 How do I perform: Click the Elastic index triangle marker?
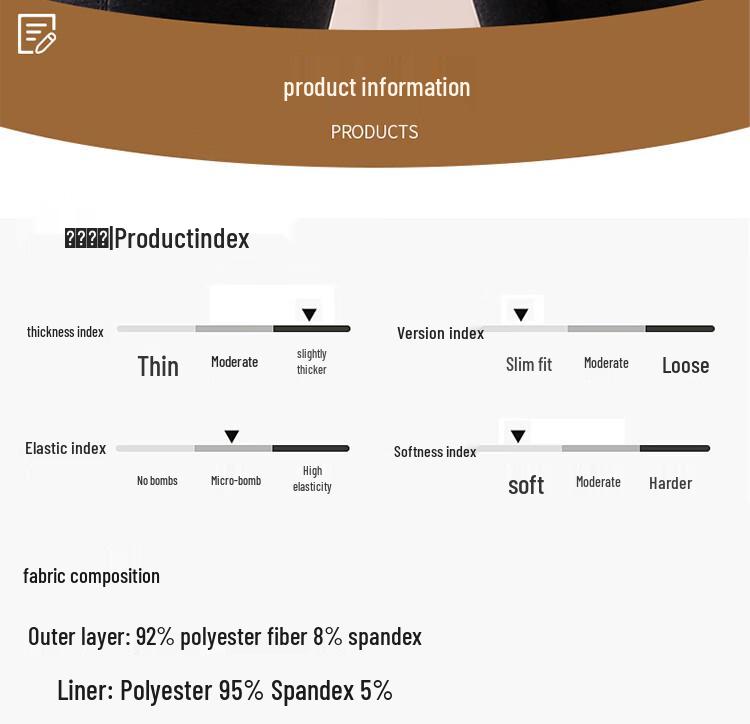pyautogui.click(x=232, y=436)
